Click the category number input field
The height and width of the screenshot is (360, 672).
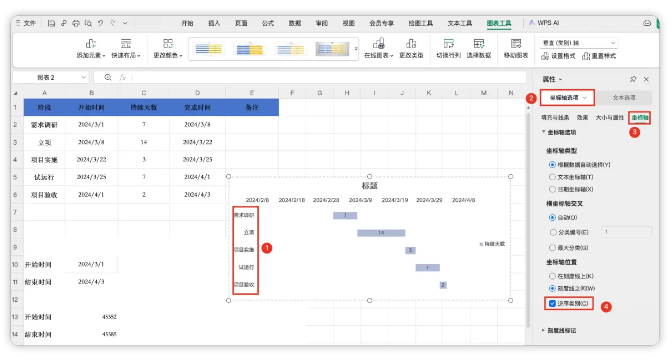click(x=626, y=232)
